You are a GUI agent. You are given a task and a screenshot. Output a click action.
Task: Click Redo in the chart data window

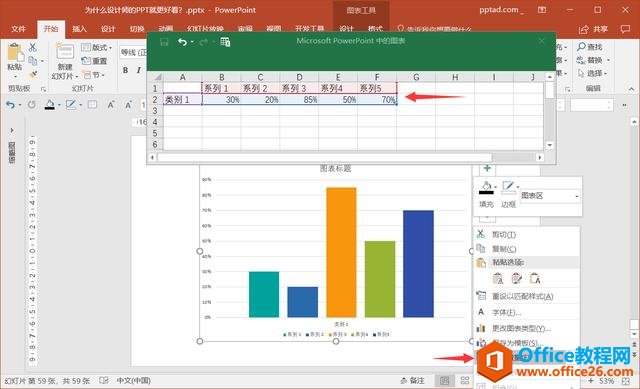tap(203, 42)
